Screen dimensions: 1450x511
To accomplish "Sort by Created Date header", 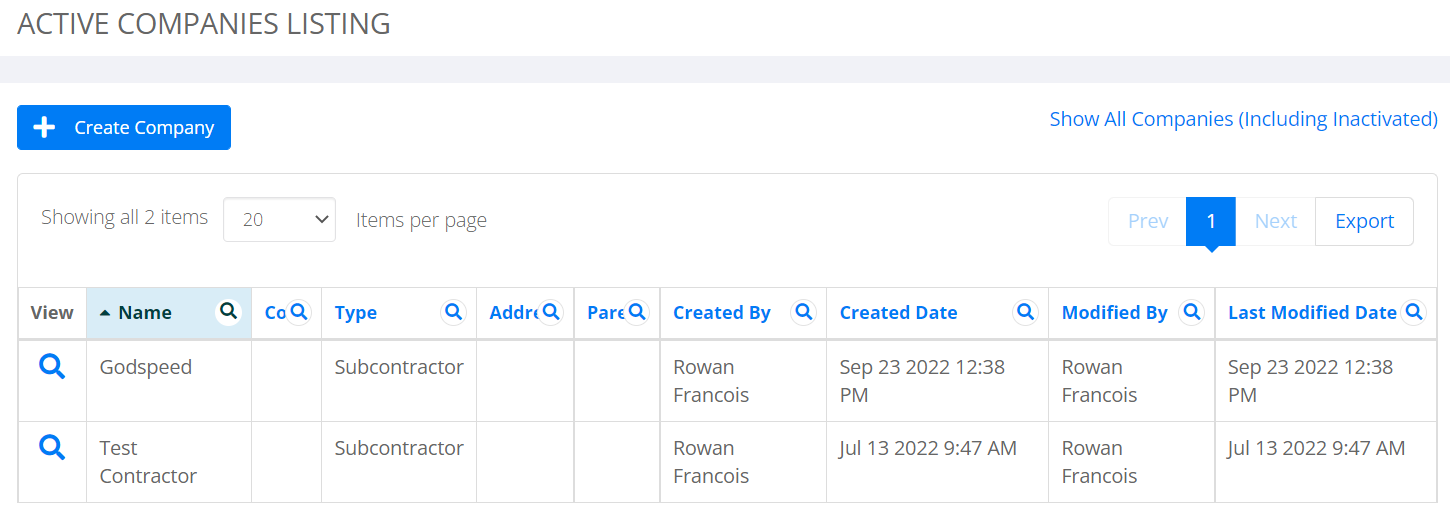I will pos(898,313).
